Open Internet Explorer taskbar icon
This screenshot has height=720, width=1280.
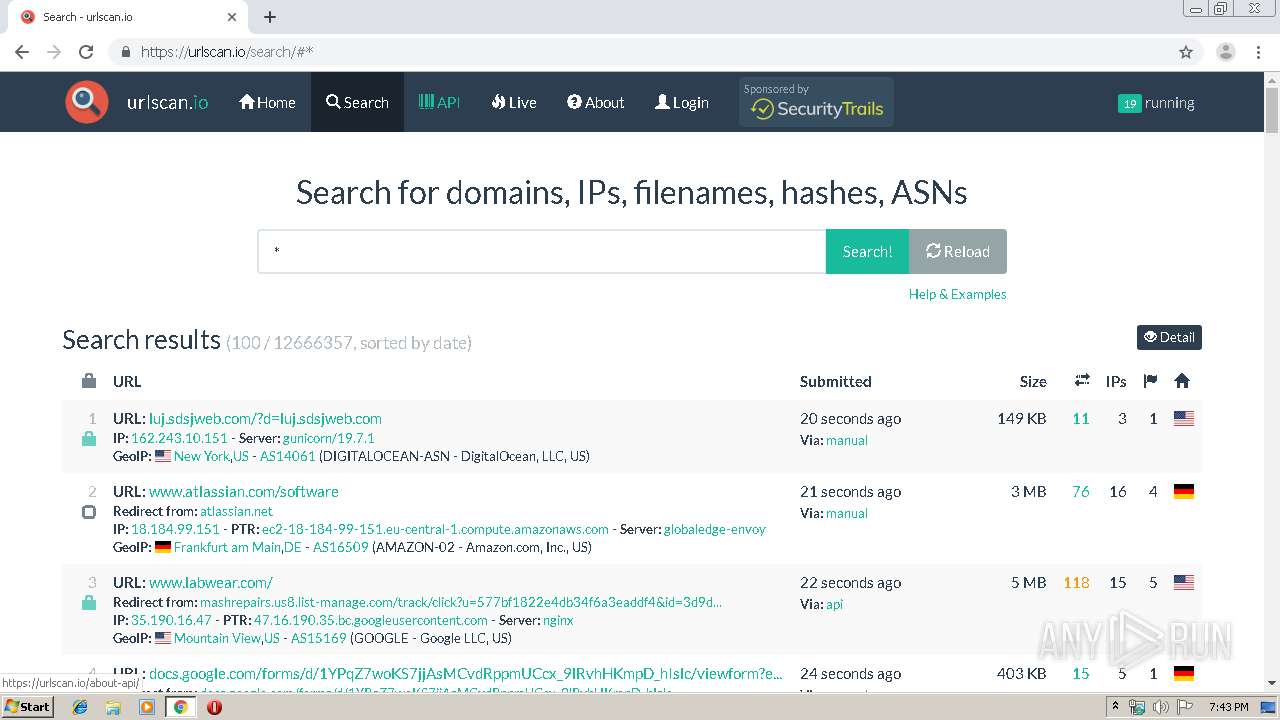tap(80, 707)
